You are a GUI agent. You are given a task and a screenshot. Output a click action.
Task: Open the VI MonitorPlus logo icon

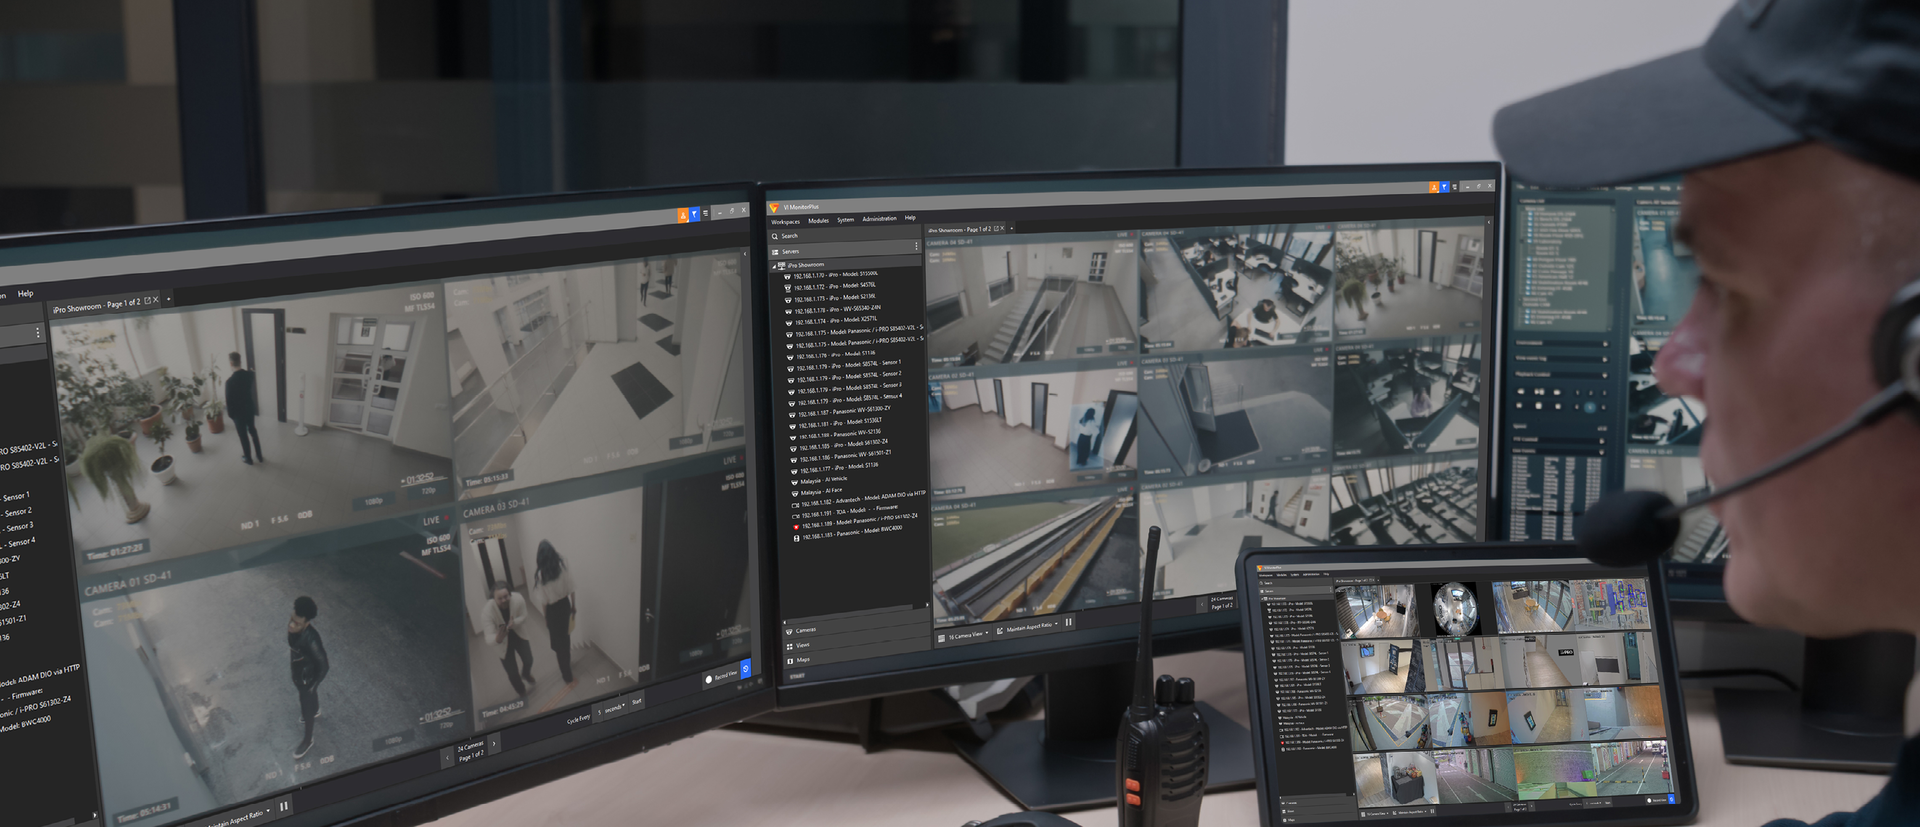point(774,207)
